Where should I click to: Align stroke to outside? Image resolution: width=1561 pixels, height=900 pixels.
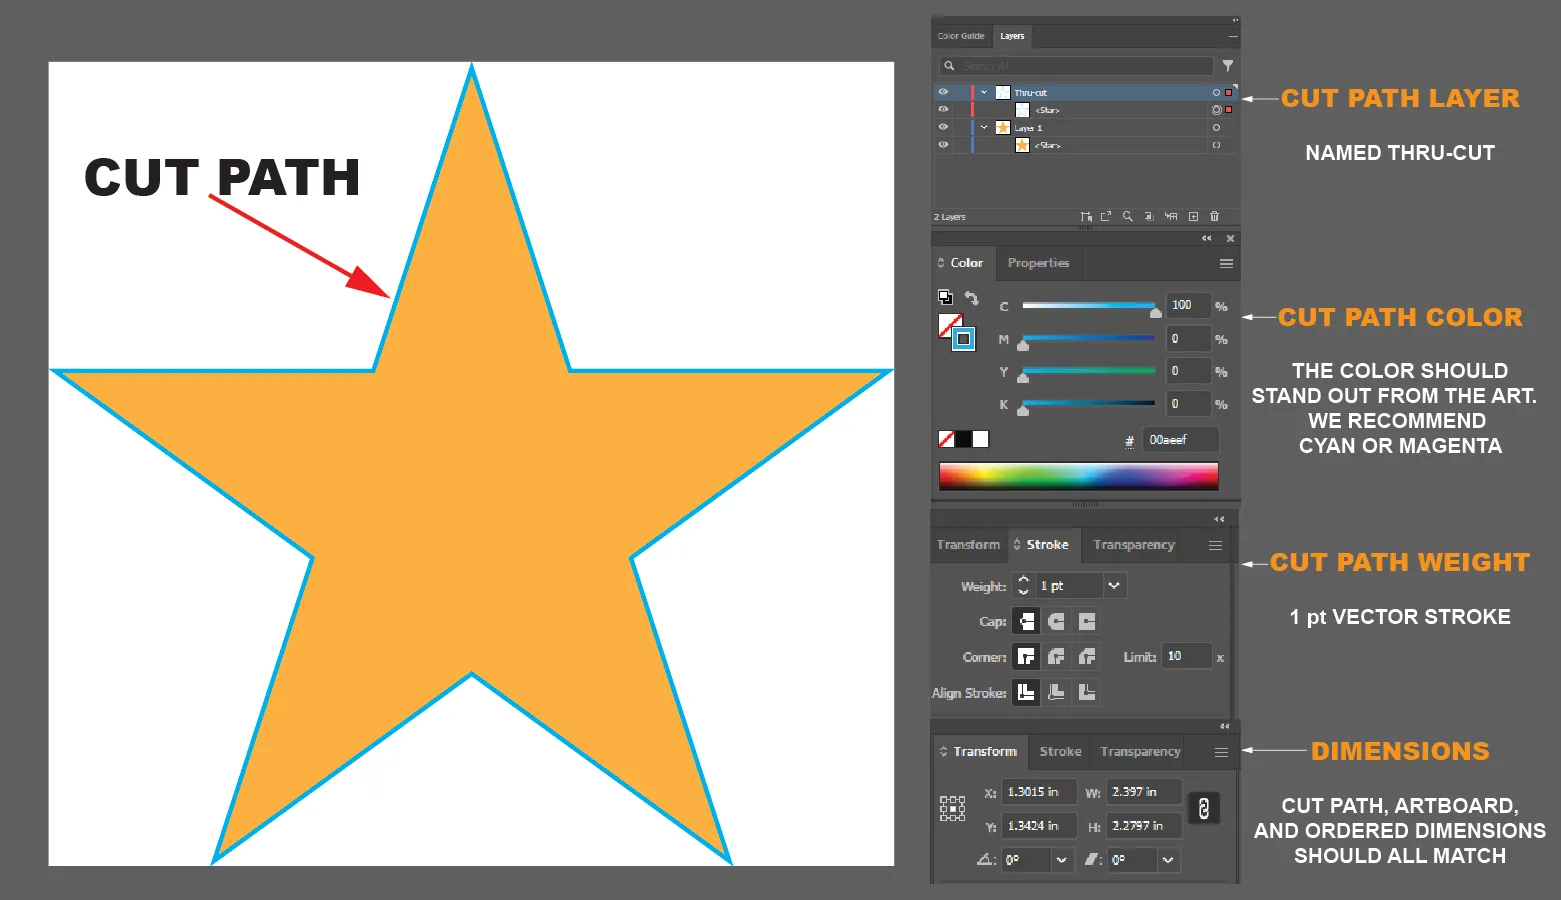coord(1087,692)
